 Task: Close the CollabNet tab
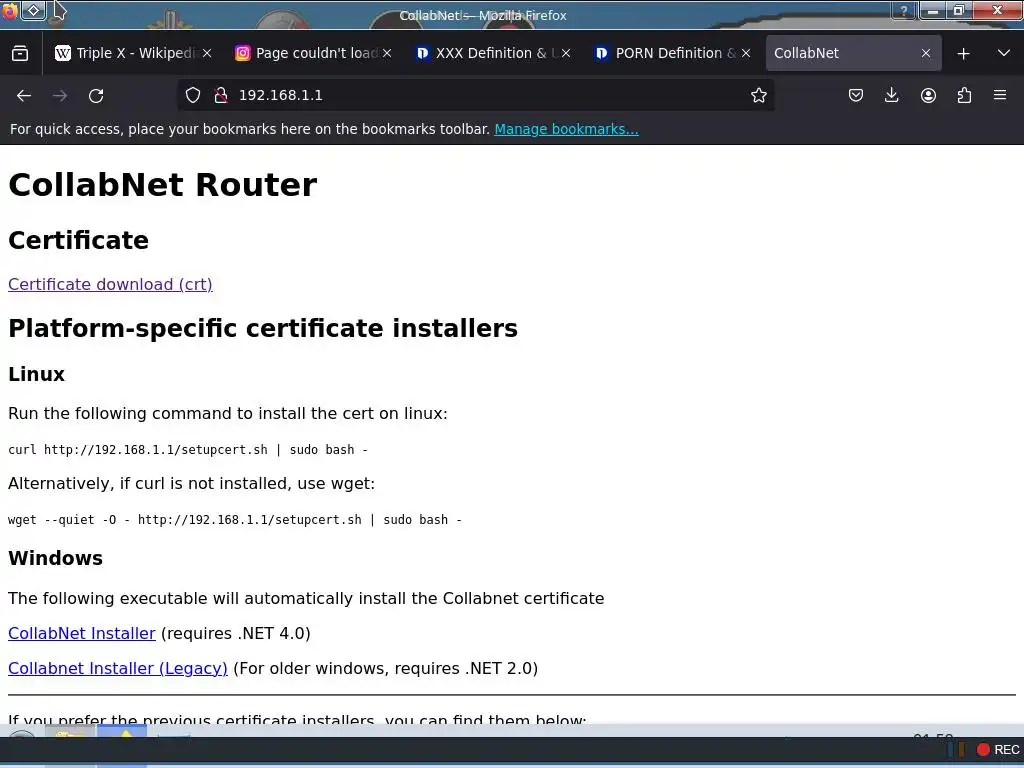click(926, 54)
